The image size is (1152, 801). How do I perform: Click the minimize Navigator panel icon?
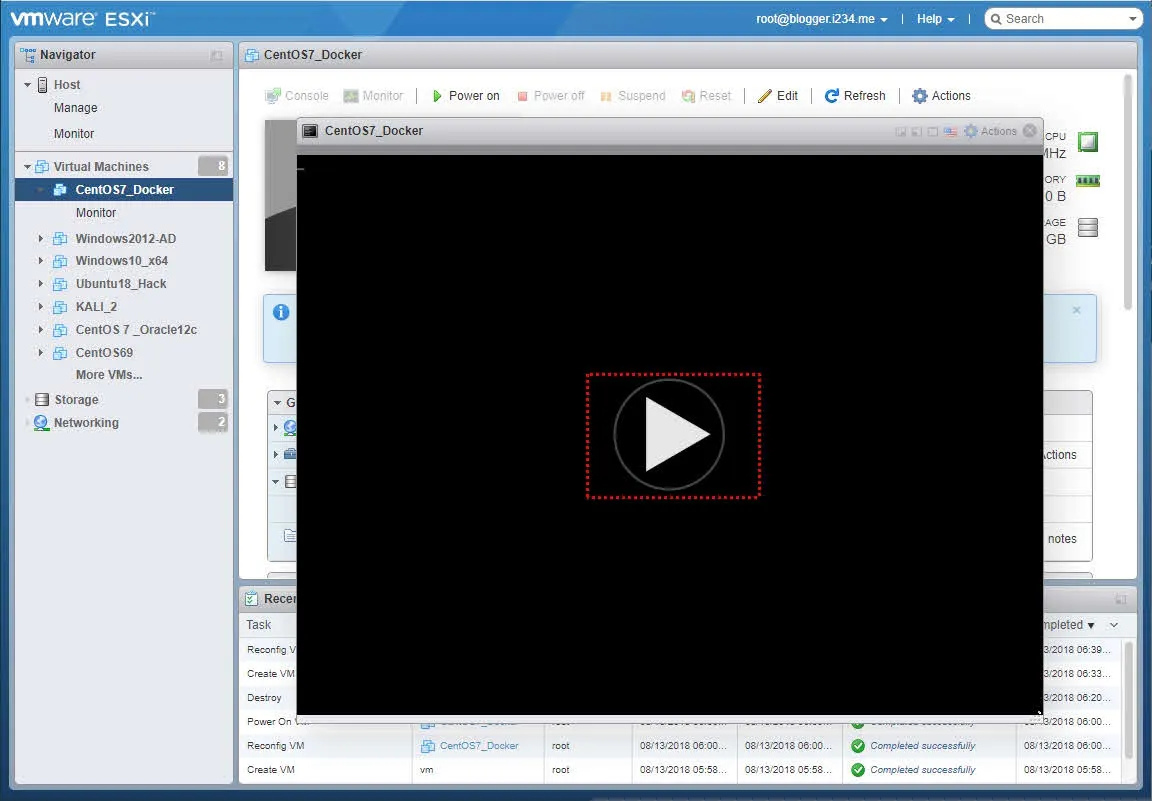[x=217, y=56]
